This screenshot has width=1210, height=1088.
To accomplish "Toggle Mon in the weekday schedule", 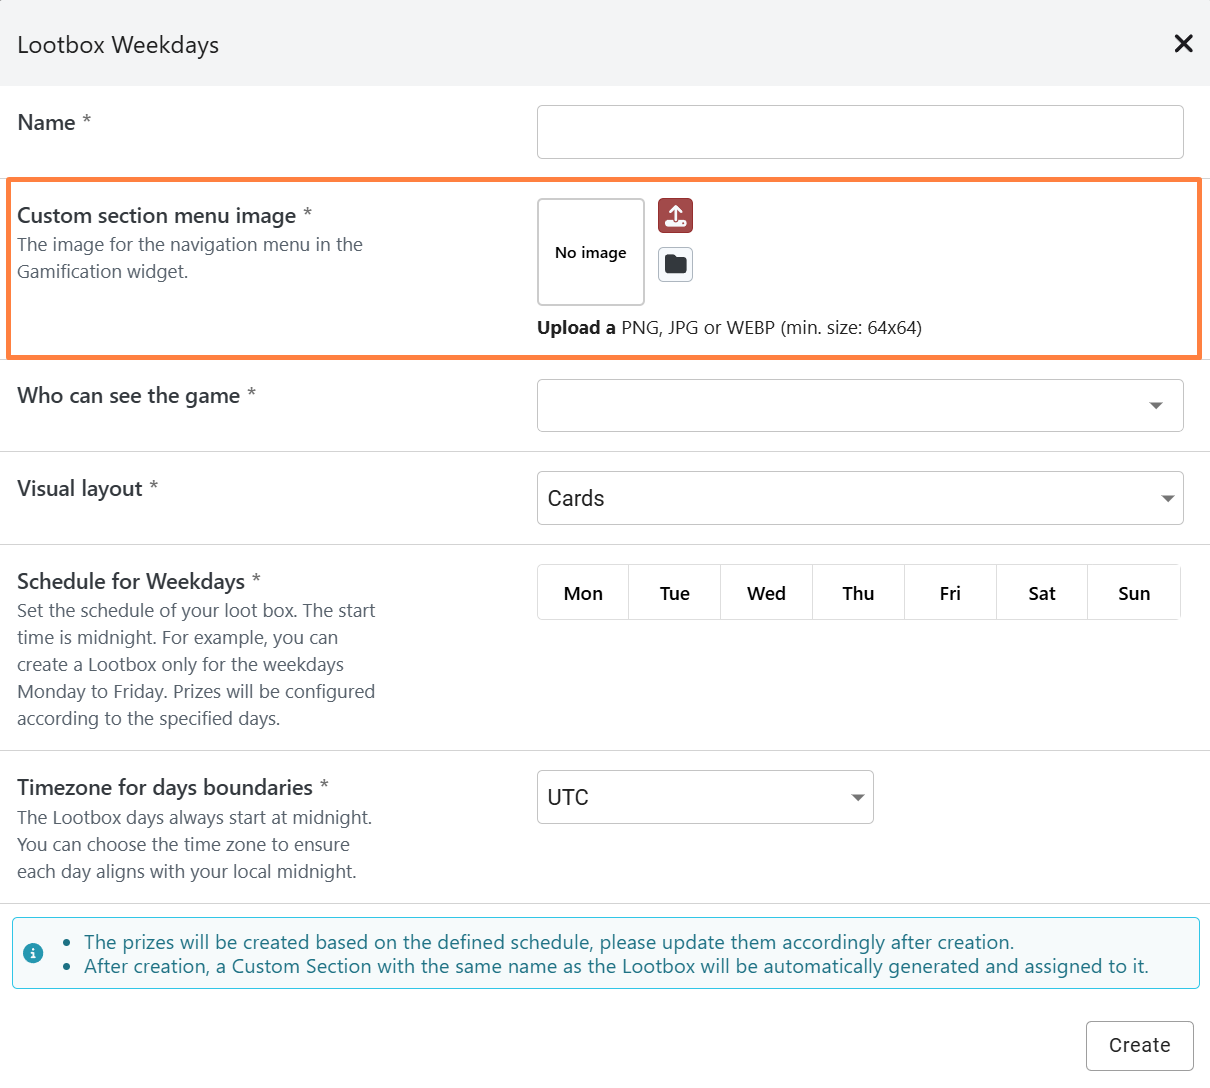I will point(583,593).
